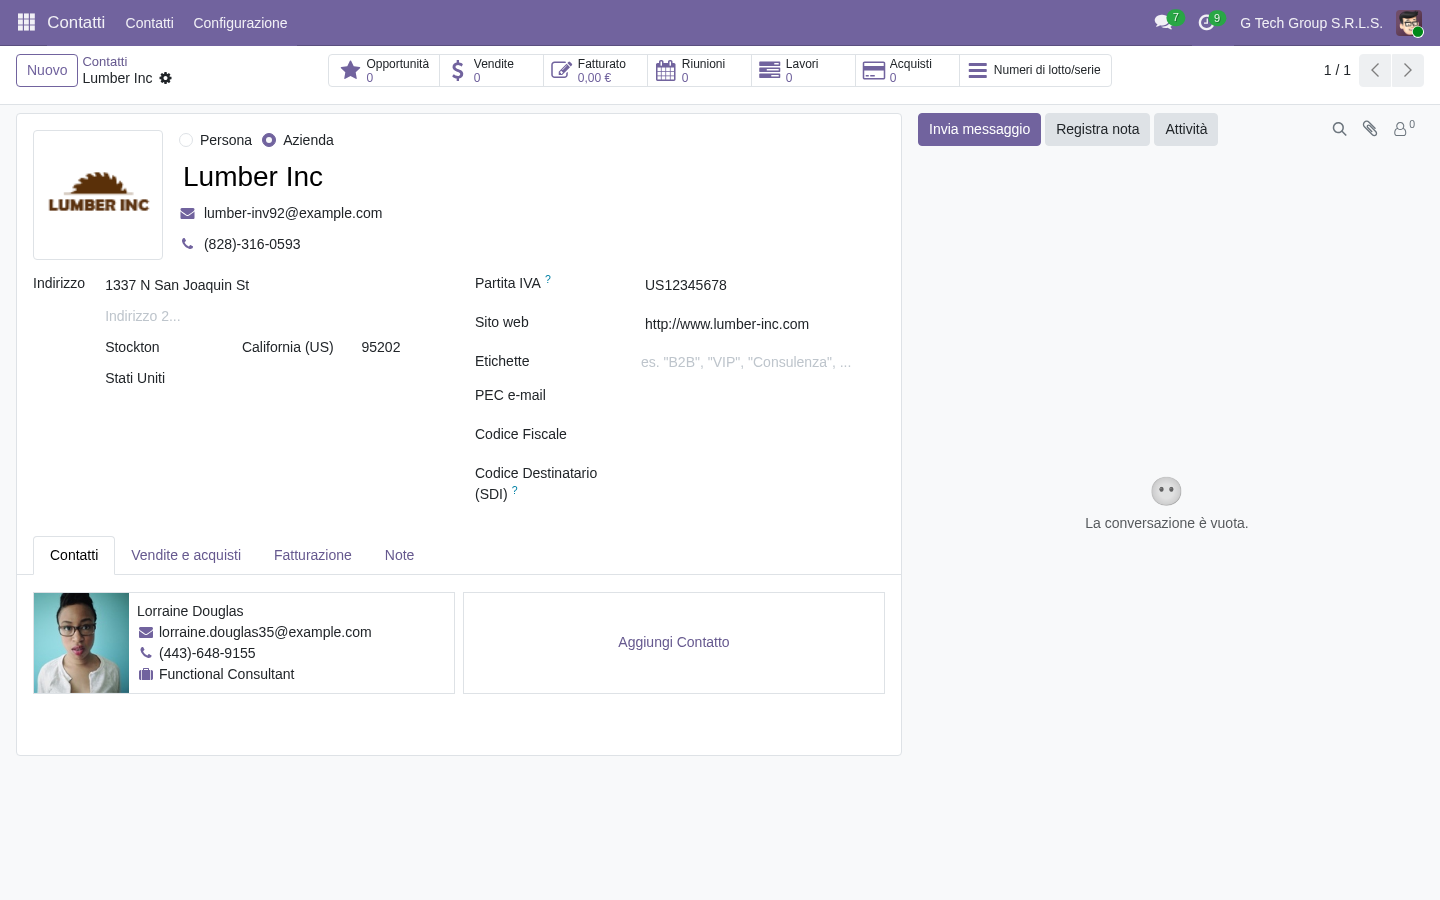The height and width of the screenshot is (900, 1440).
Task: Open the California (US) state dropdown
Action: tap(293, 347)
